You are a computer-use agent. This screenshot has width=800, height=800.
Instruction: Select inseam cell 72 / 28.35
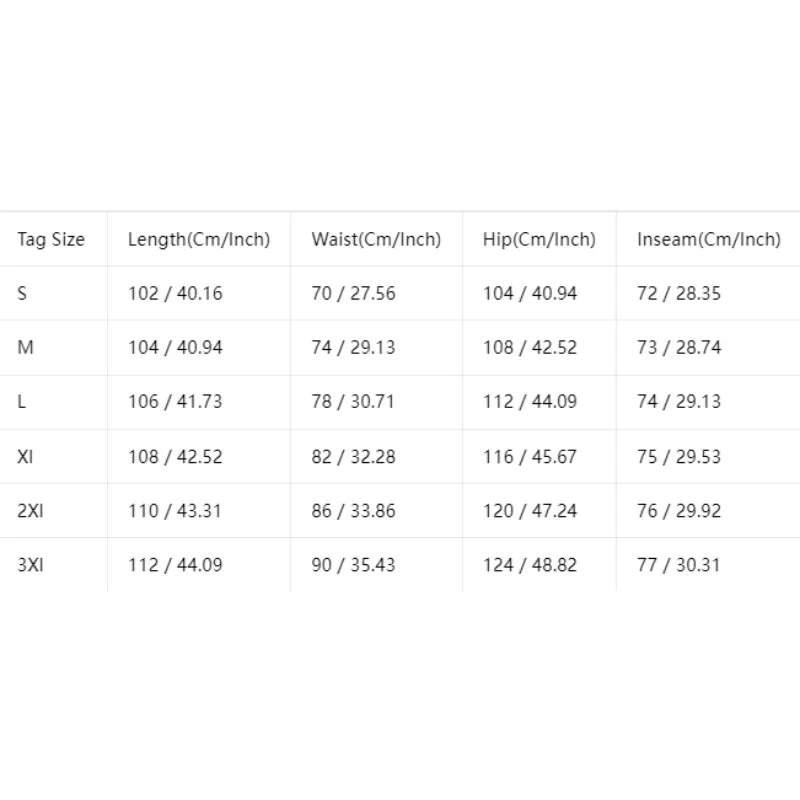pyautogui.click(x=679, y=293)
